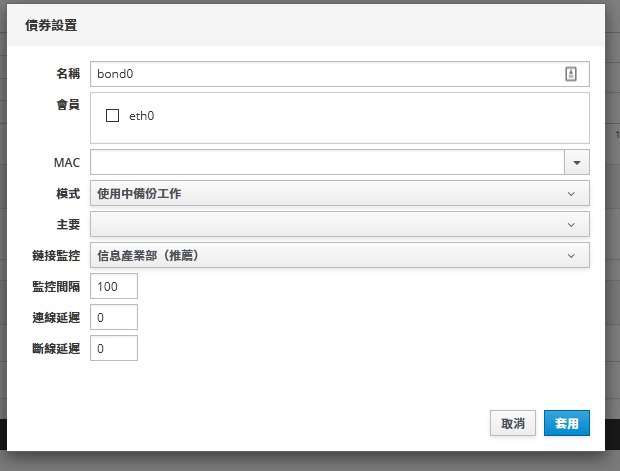Focus the 名稱 field containing bond0
Screen dimensions: 620x471
click(x=340, y=74)
